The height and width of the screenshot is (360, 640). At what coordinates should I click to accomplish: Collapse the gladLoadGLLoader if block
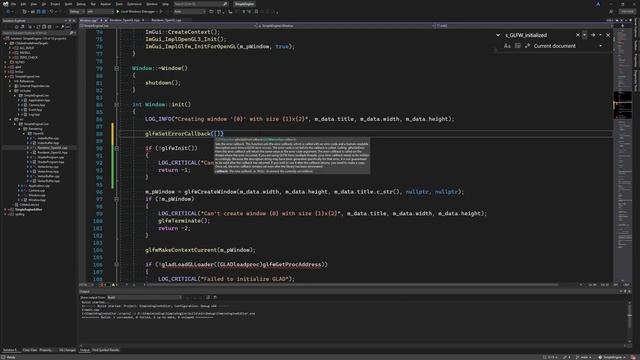tap(116, 265)
